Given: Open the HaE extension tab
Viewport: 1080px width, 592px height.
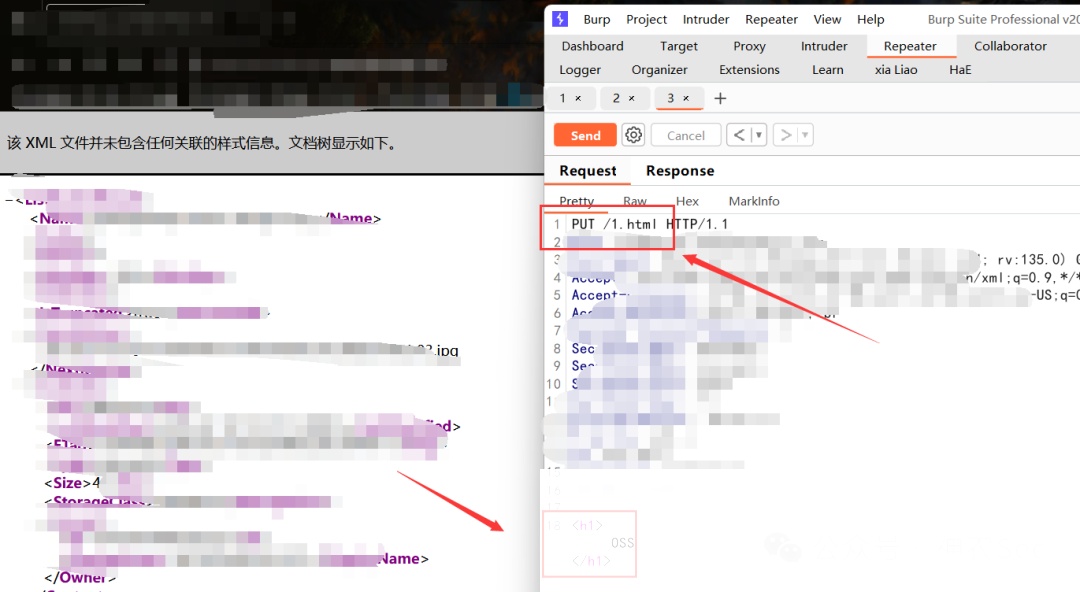Looking at the screenshot, I should tap(960, 70).
